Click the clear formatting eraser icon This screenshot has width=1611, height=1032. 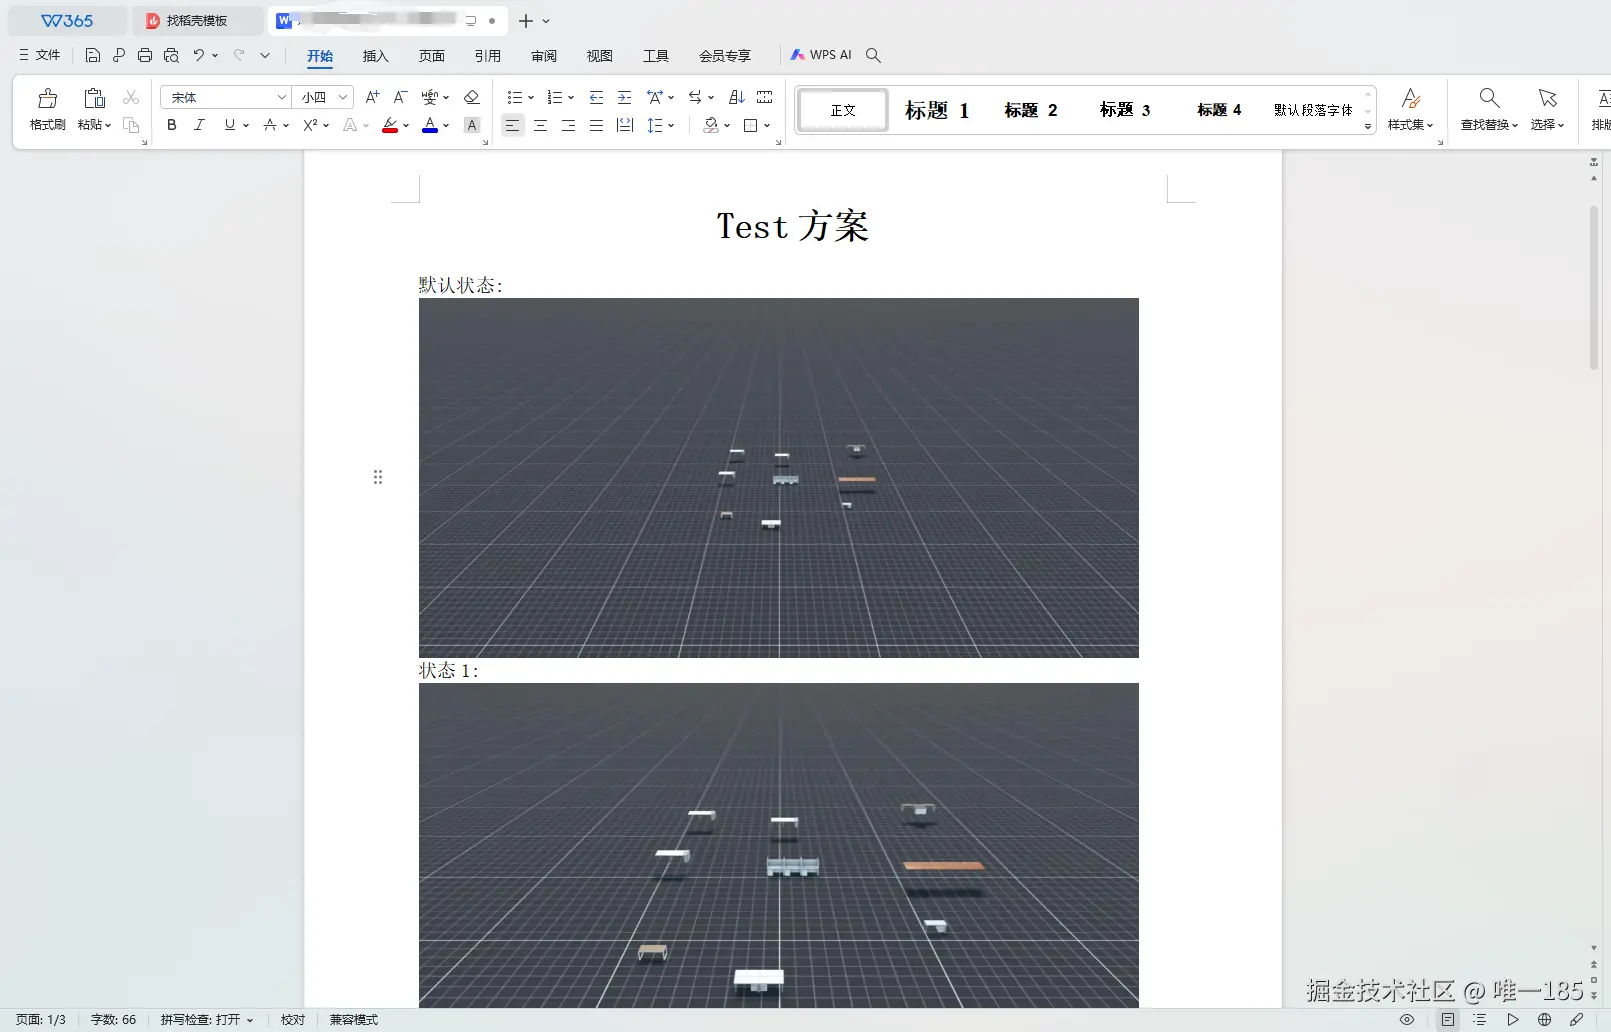pyautogui.click(x=472, y=97)
